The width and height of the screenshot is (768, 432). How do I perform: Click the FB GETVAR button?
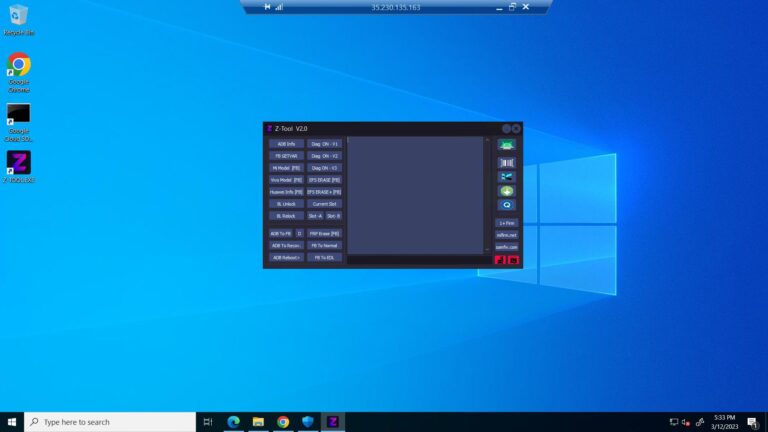coord(286,156)
